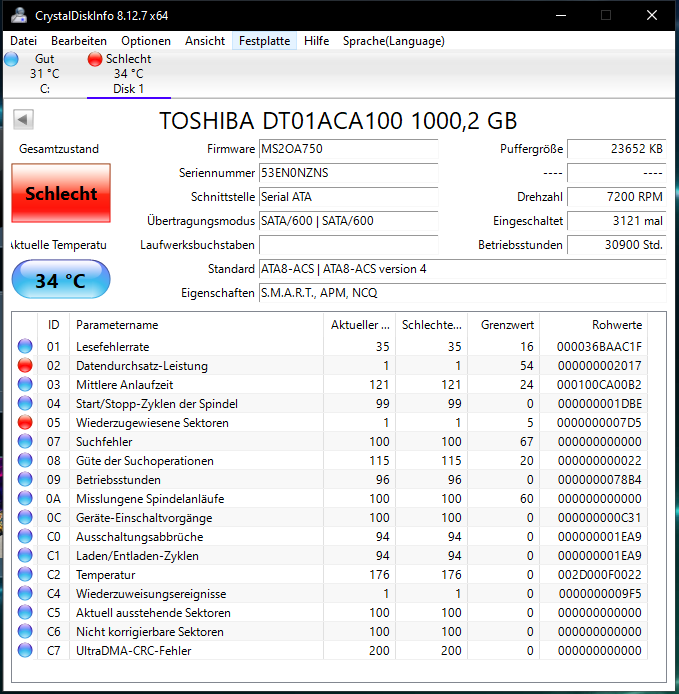Click the Grenzwert column header

504,325
